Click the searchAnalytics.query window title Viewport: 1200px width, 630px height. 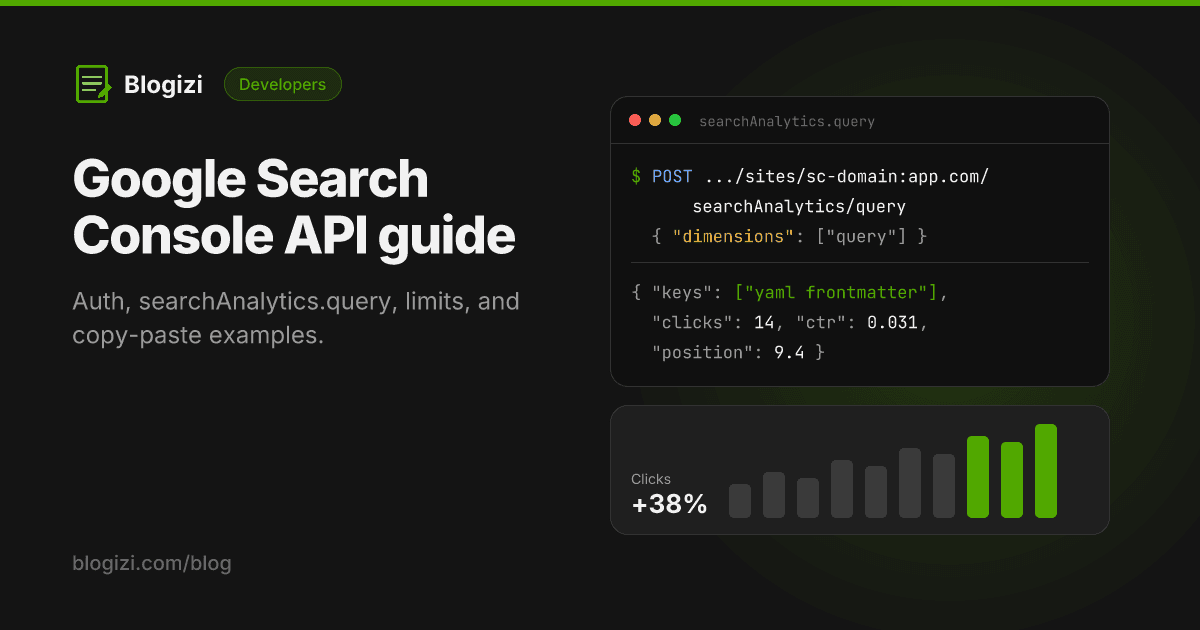coord(787,121)
